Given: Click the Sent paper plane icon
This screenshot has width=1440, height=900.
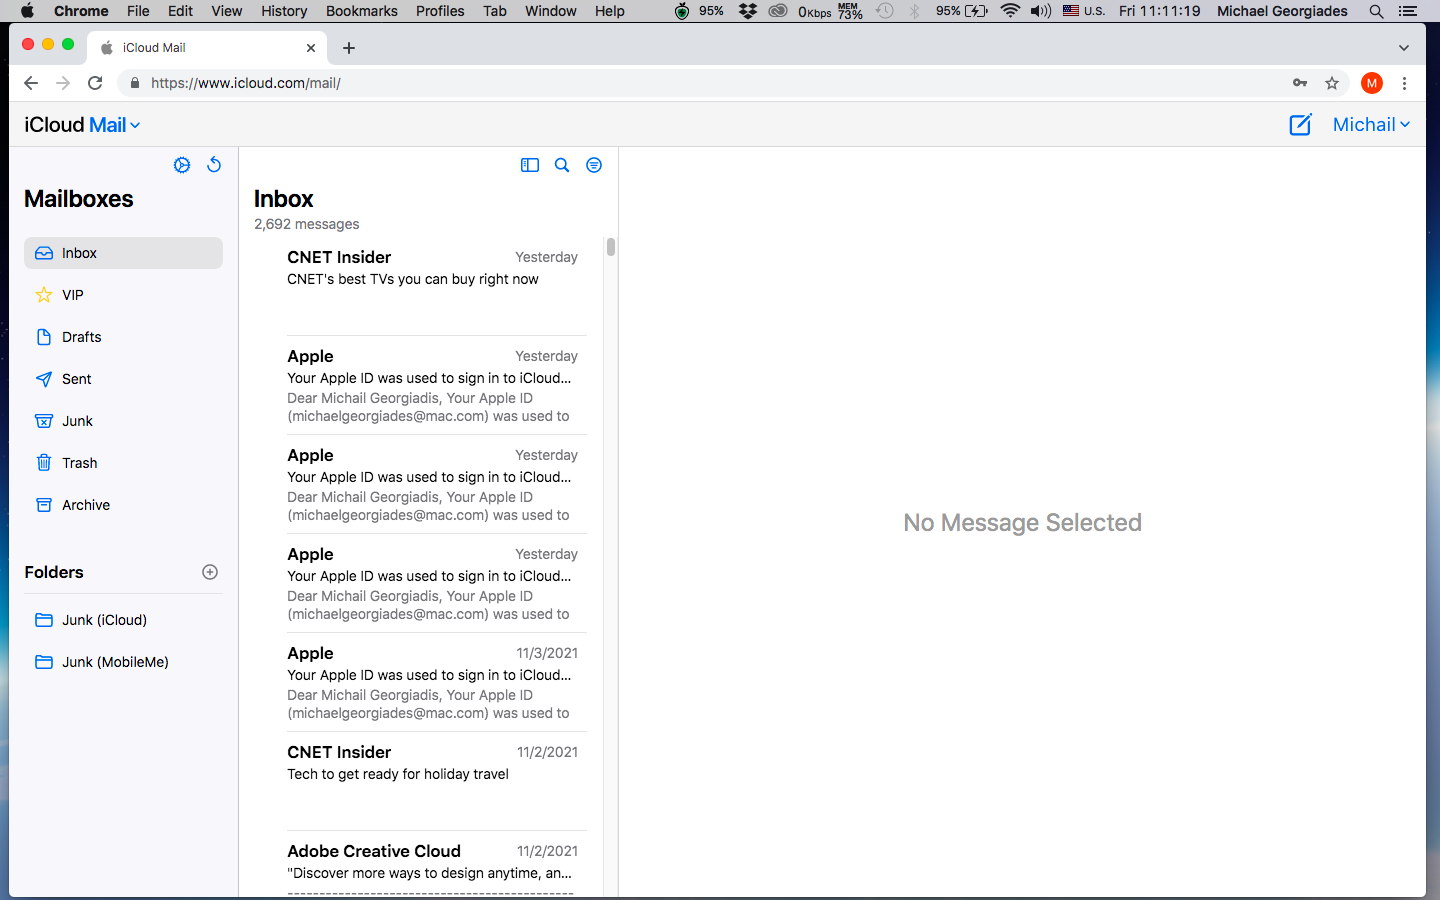Looking at the screenshot, I should [44, 379].
